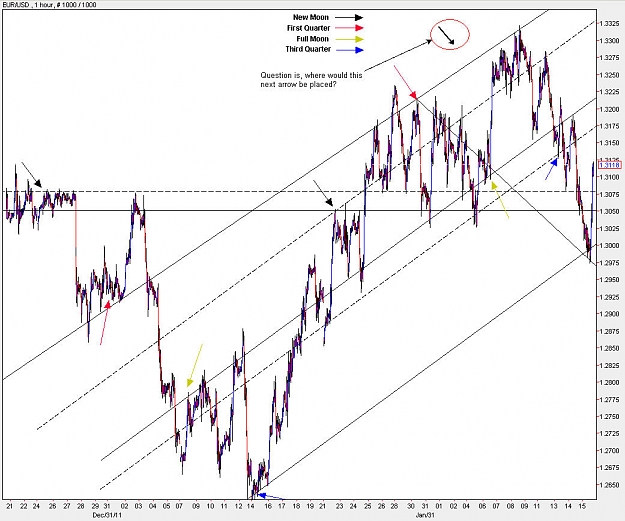Viewport: 625px width, 521px height.
Task: Click price axis label 1.2825
Action: coord(609,366)
